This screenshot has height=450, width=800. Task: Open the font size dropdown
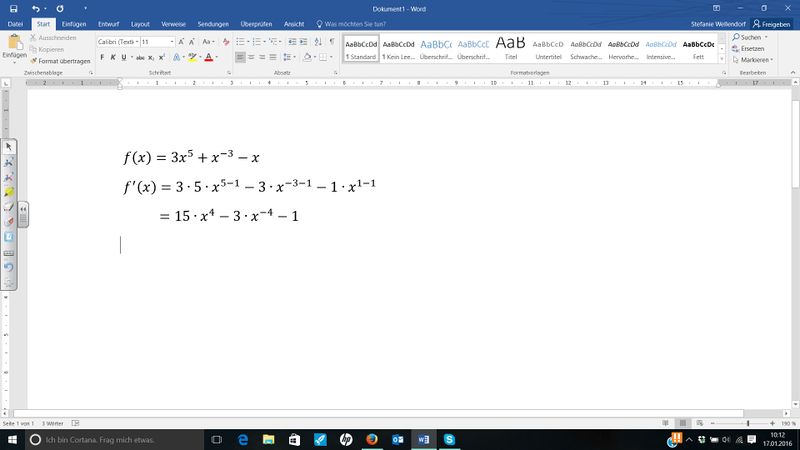[172, 42]
